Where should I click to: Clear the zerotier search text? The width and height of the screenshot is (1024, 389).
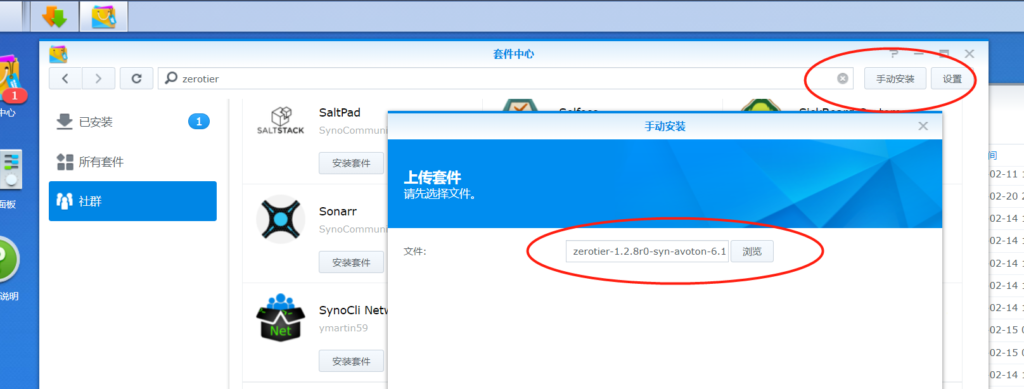[842, 78]
